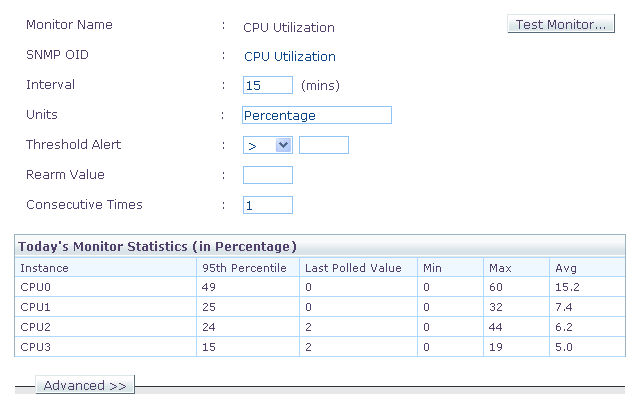Click the Test Monitor button
This screenshot has height=400, width=632.
click(x=561, y=24)
